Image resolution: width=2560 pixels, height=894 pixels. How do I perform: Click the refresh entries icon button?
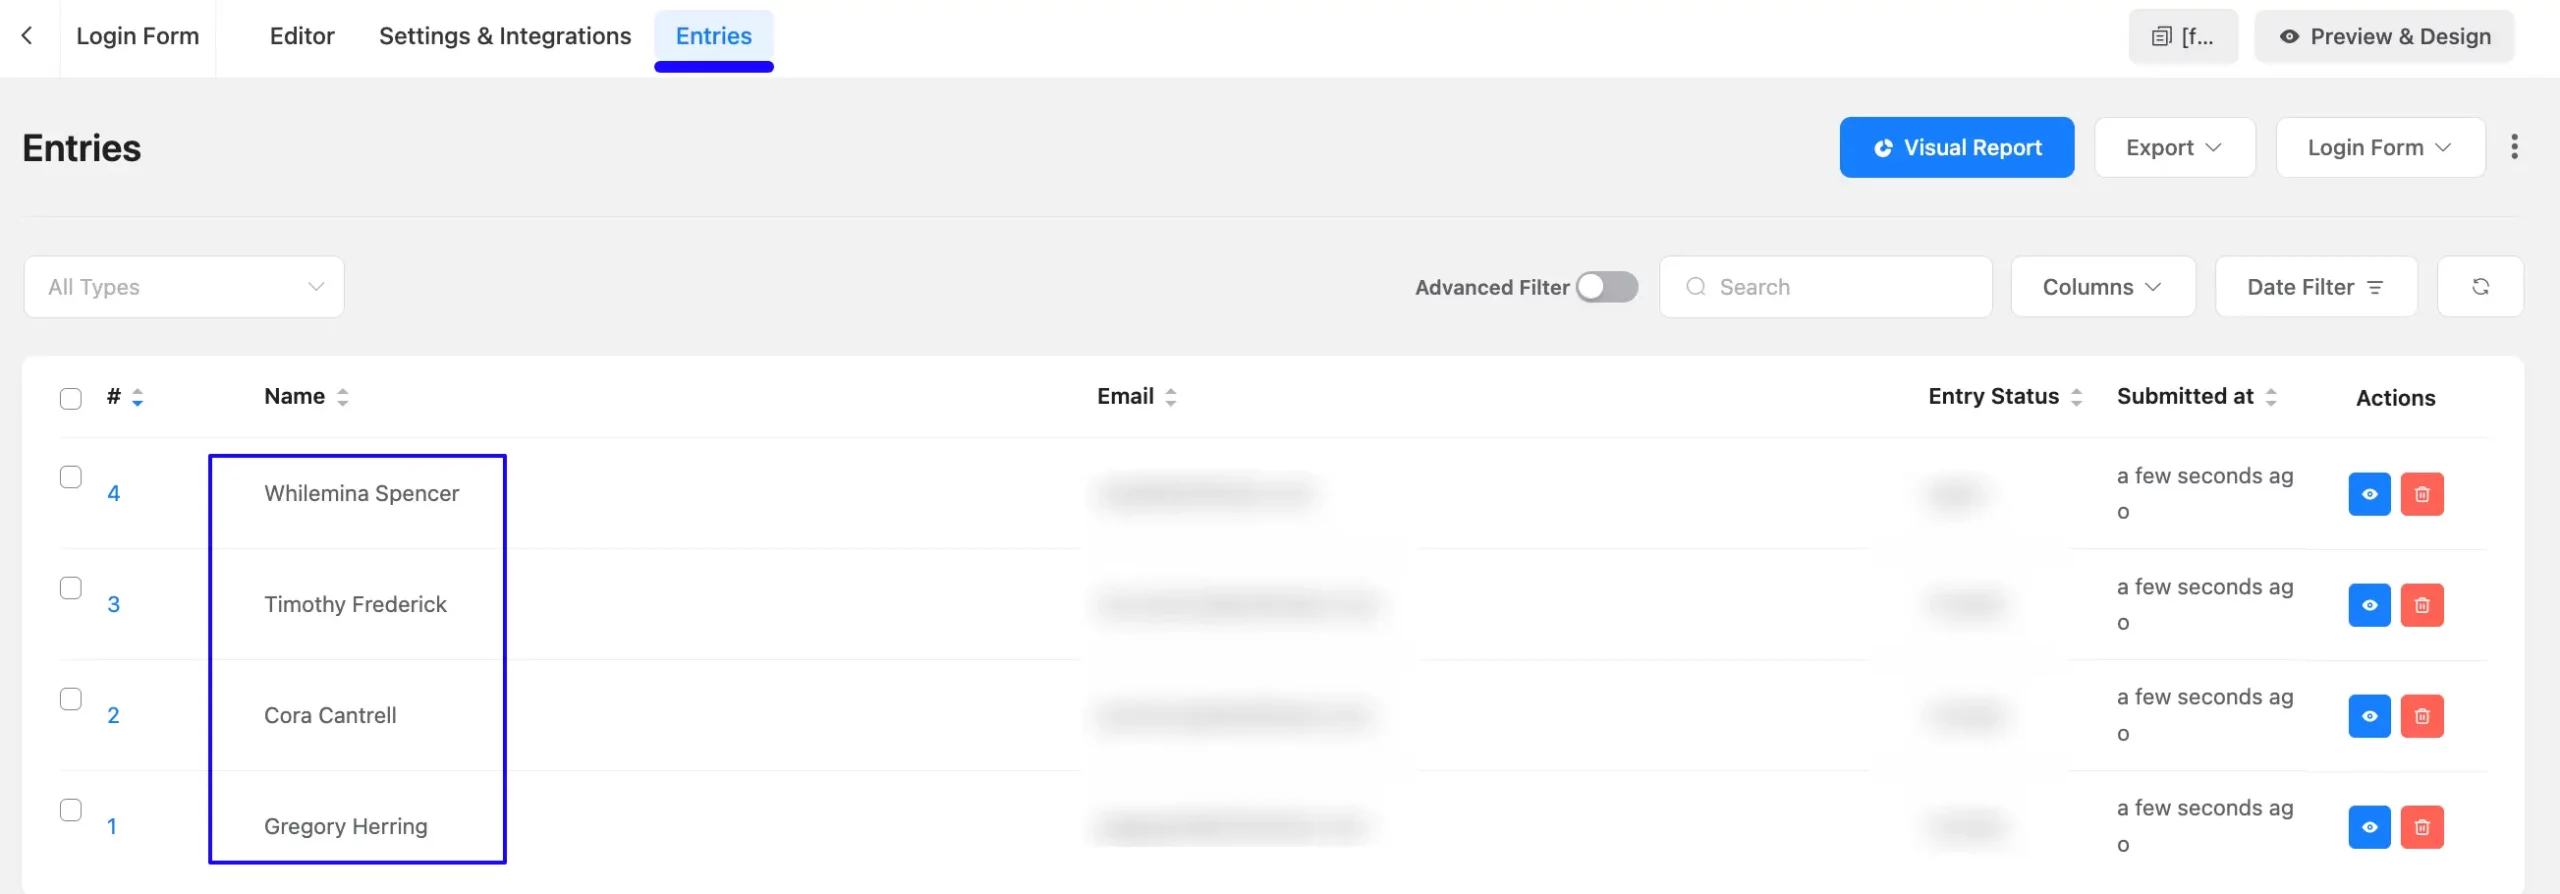pyautogui.click(x=2480, y=287)
